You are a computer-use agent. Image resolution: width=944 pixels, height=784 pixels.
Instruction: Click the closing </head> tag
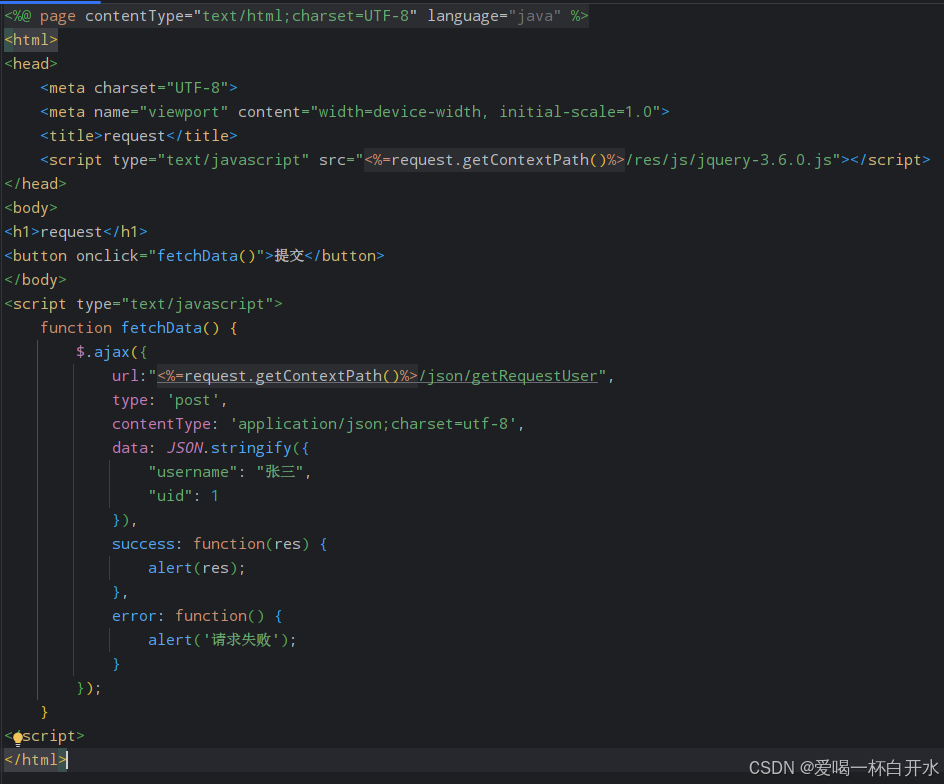(x=36, y=184)
